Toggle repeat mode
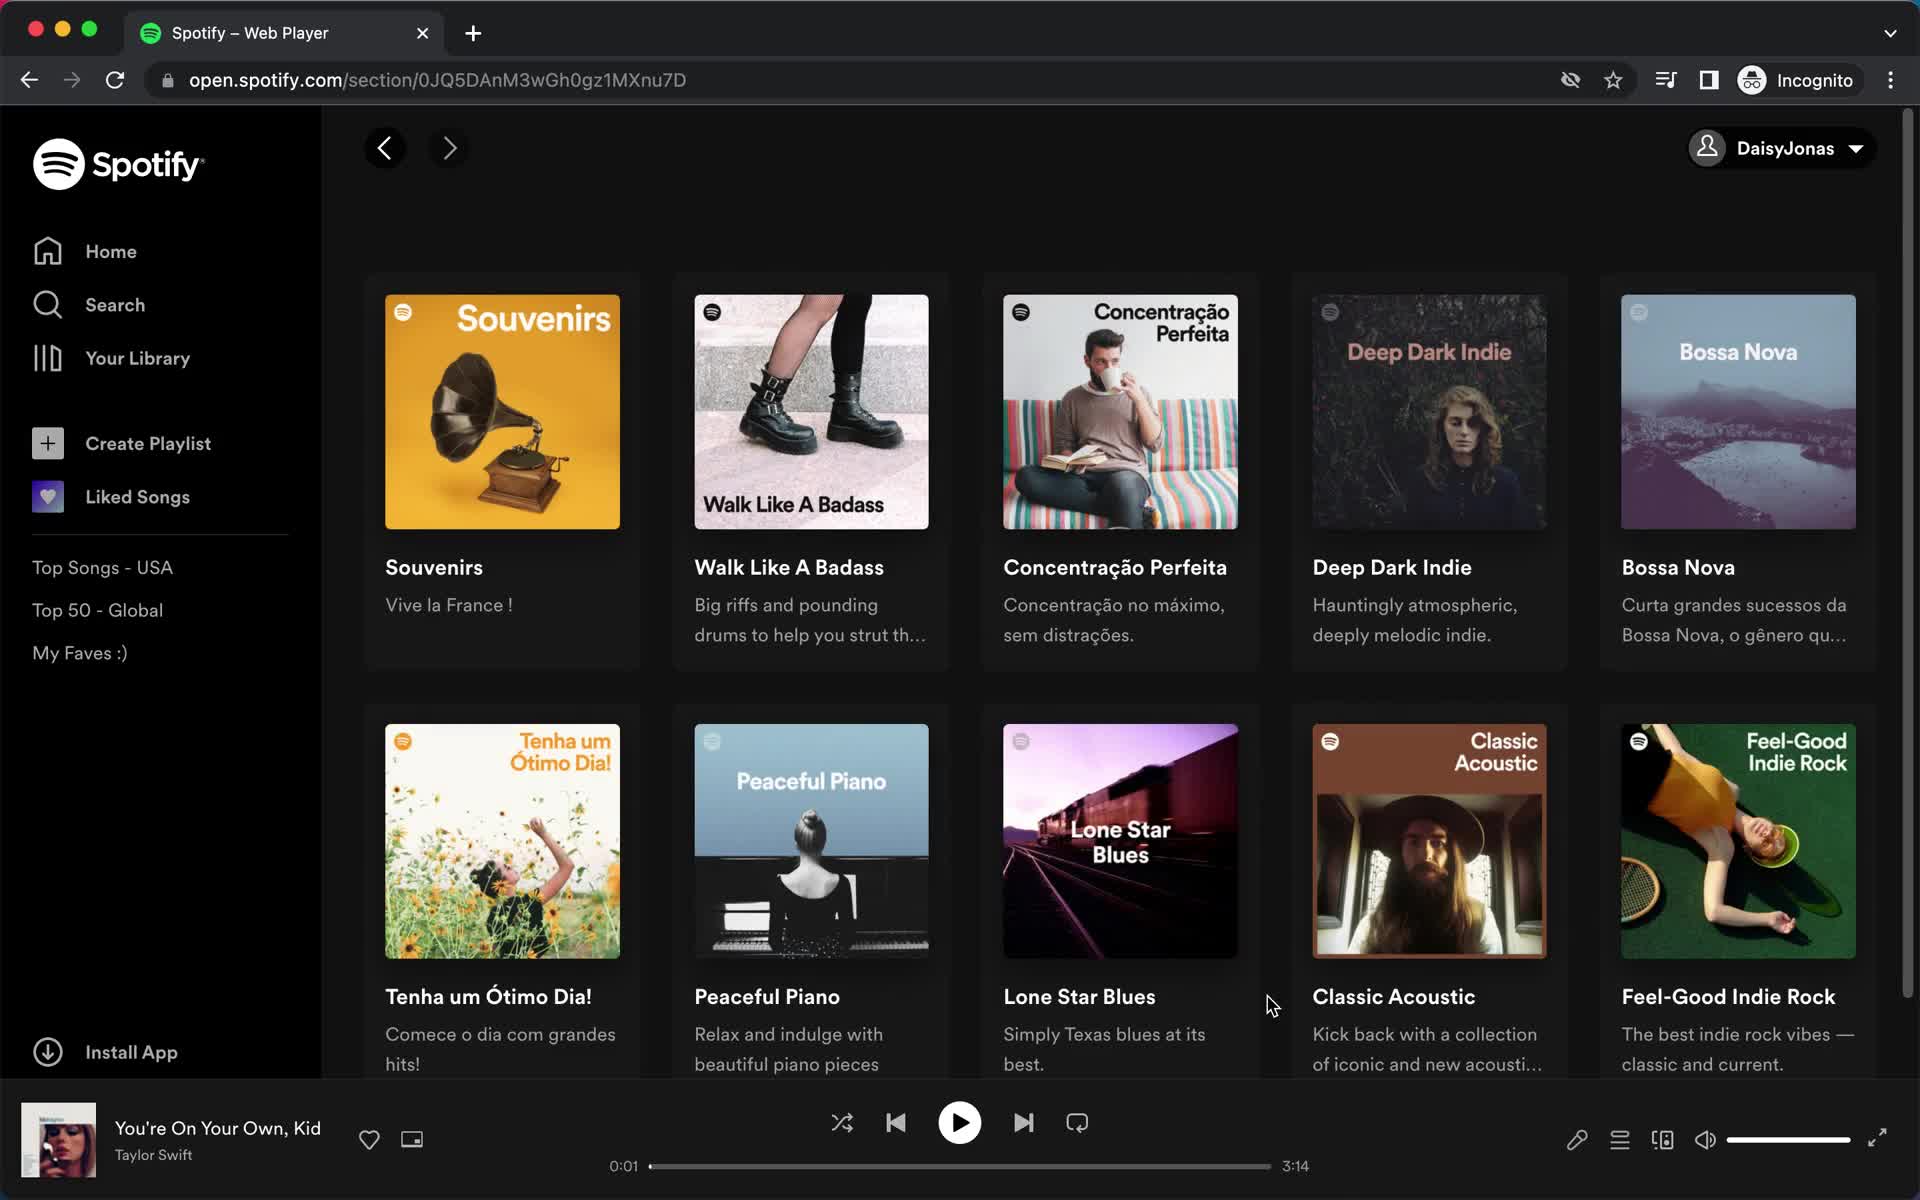Image resolution: width=1920 pixels, height=1200 pixels. pyautogui.click(x=1077, y=1122)
